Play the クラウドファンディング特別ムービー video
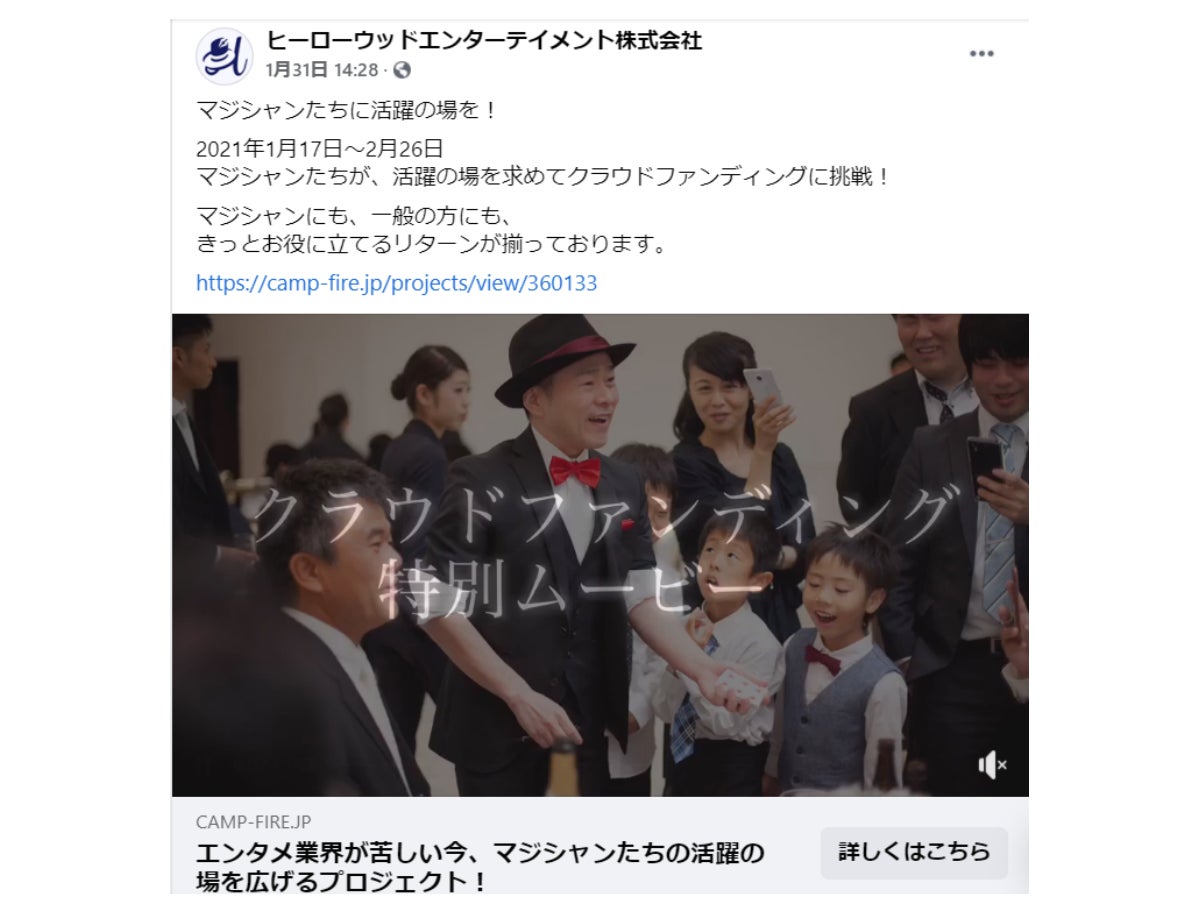The image size is (1200, 900). pos(600,555)
